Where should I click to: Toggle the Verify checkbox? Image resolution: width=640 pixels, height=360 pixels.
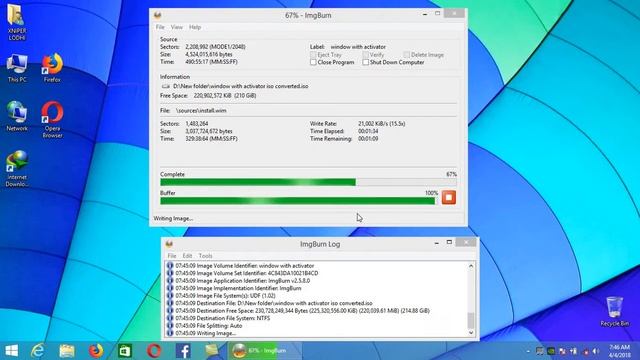[x=365, y=55]
